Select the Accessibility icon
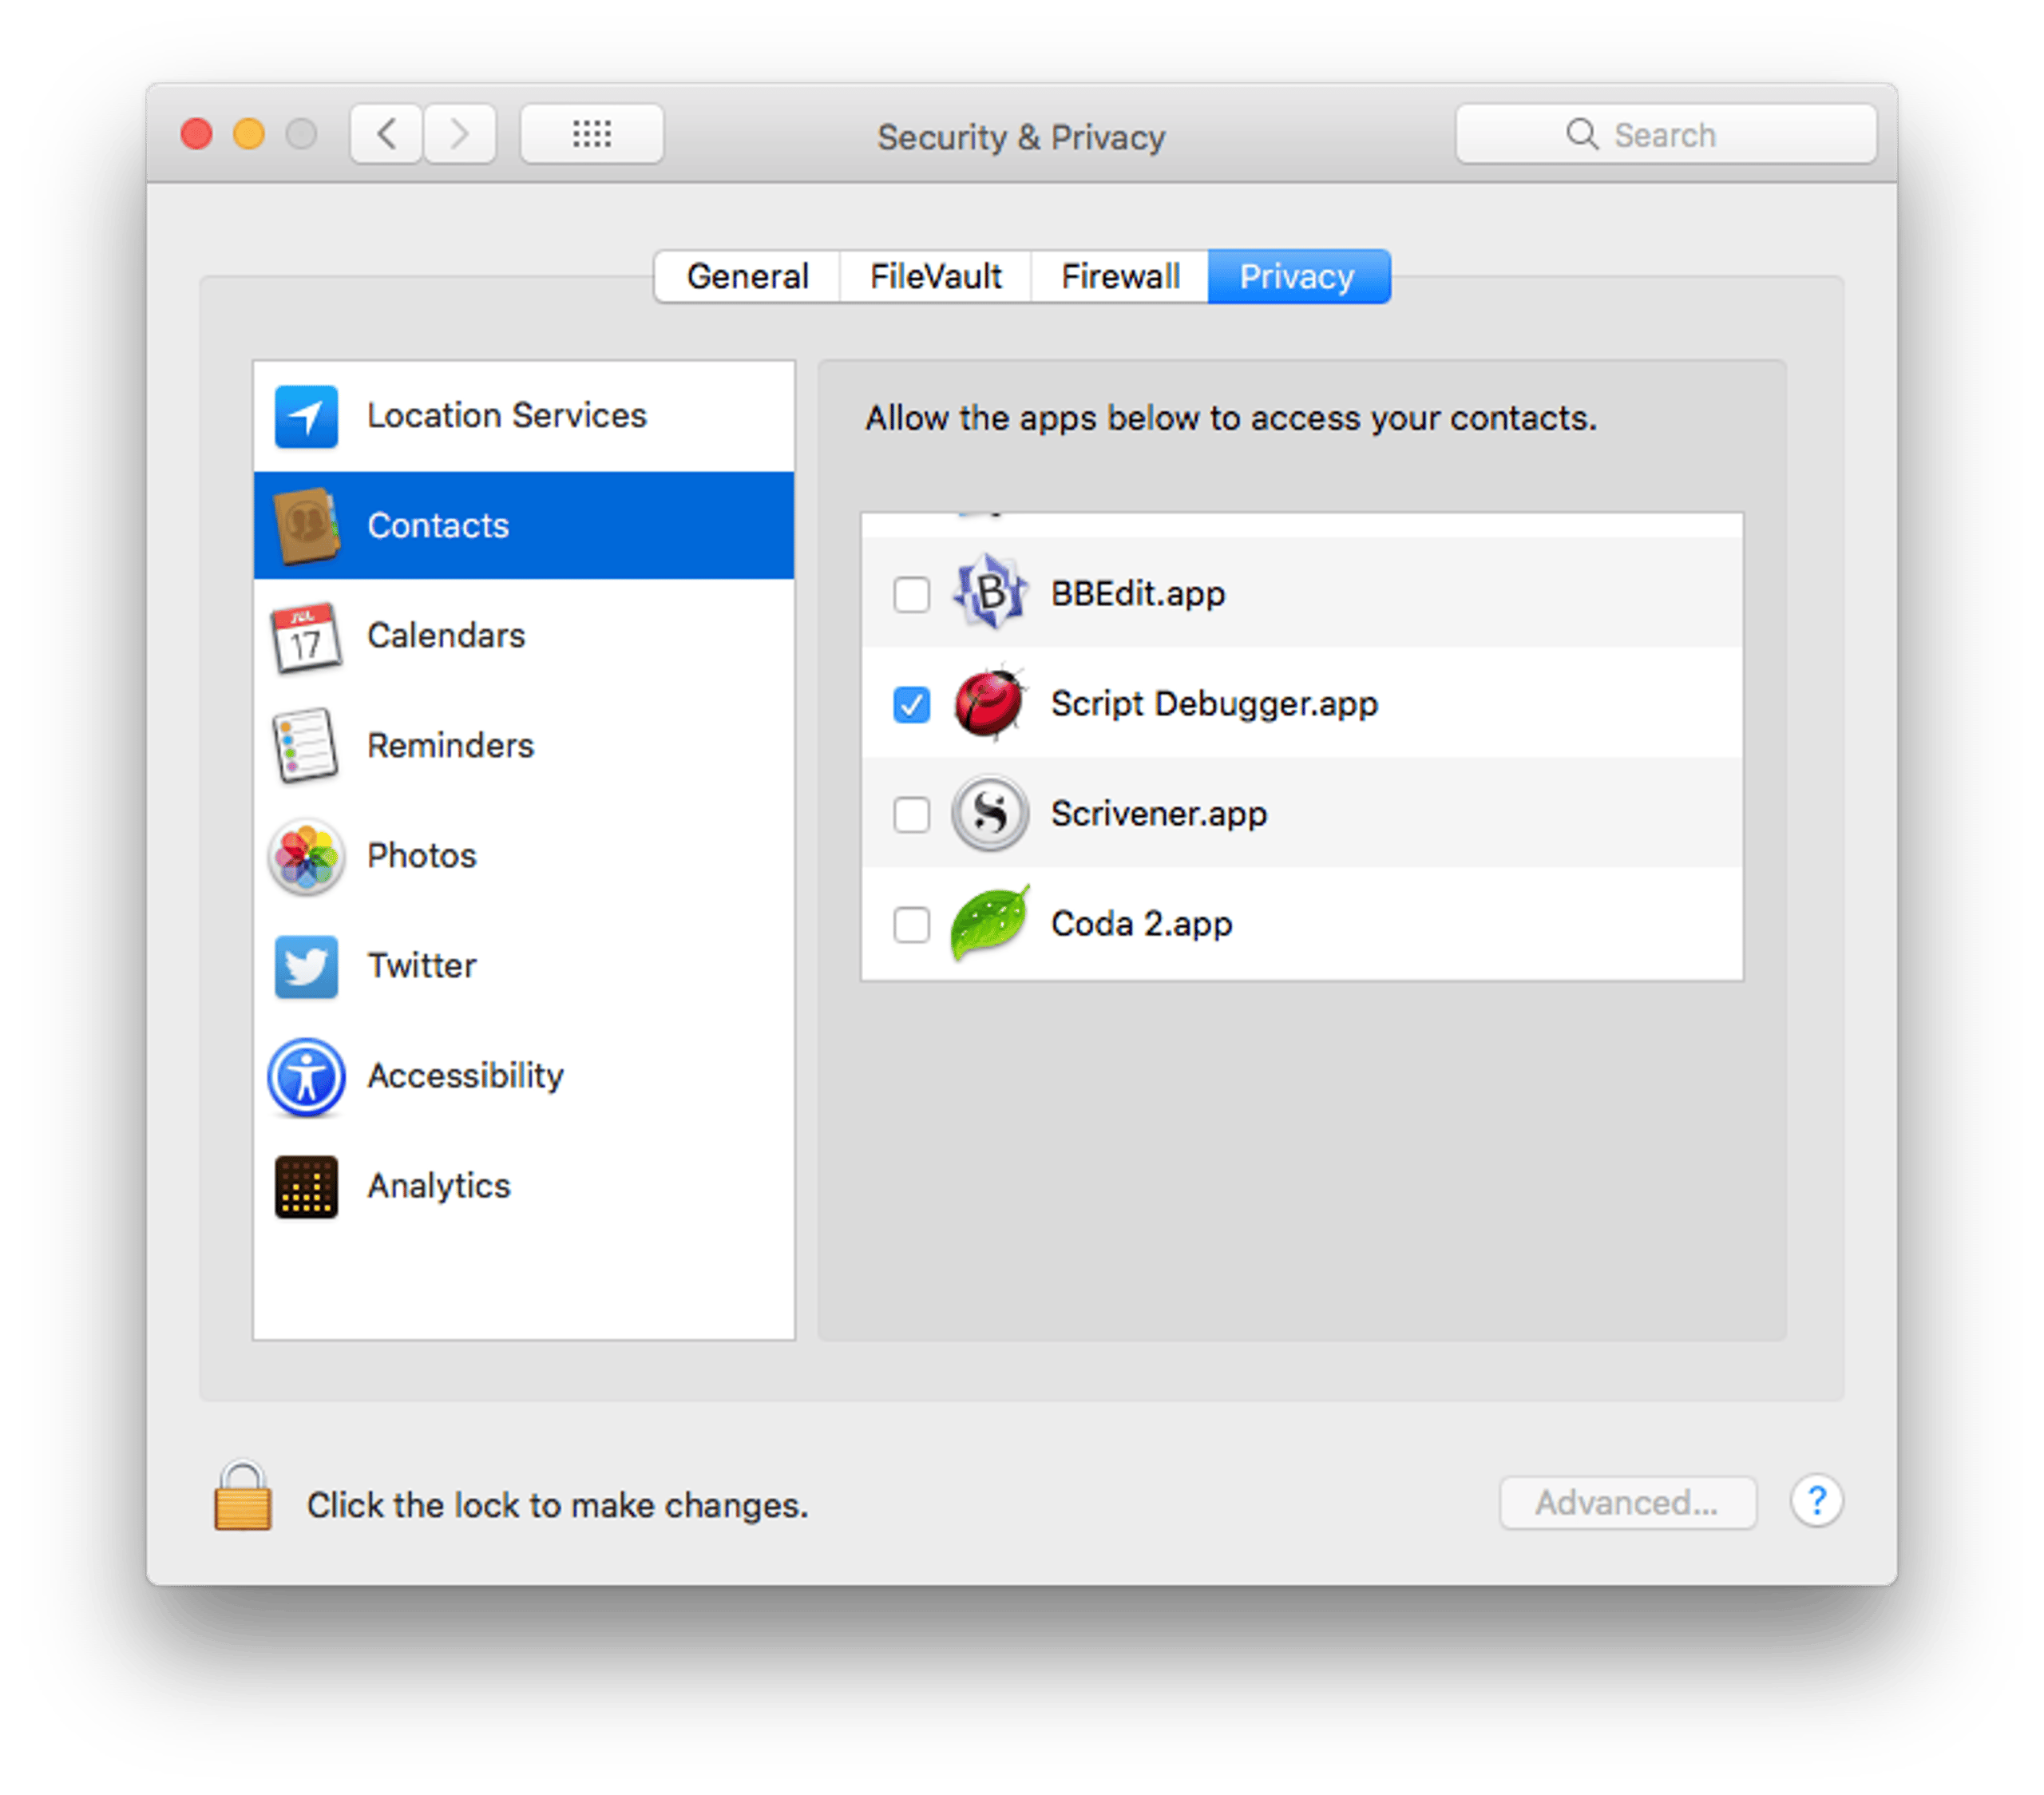 click(306, 1077)
